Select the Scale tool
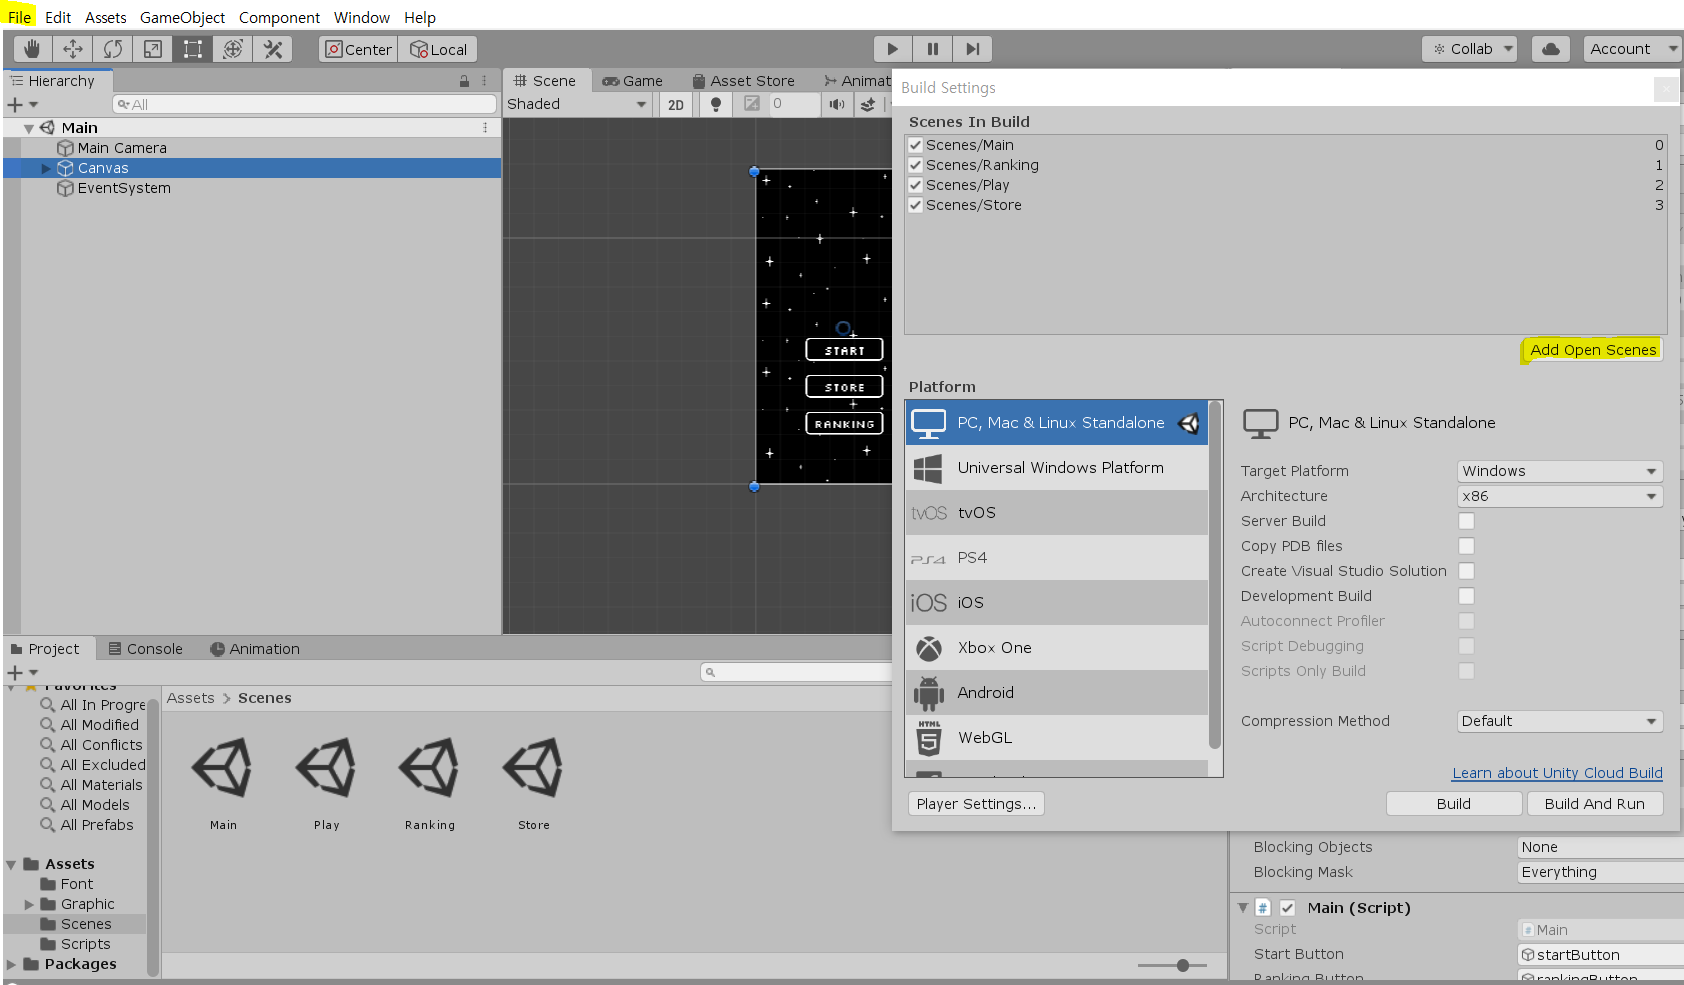The height and width of the screenshot is (985, 1684). [153, 49]
